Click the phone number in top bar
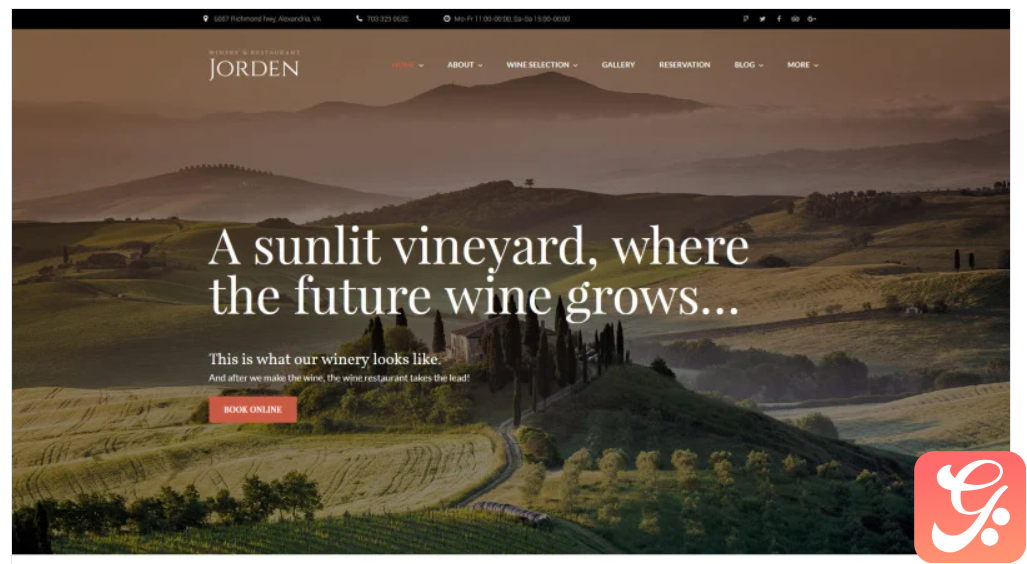The height and width of the screenshot is (564, 1027). [x=387, y=19]
